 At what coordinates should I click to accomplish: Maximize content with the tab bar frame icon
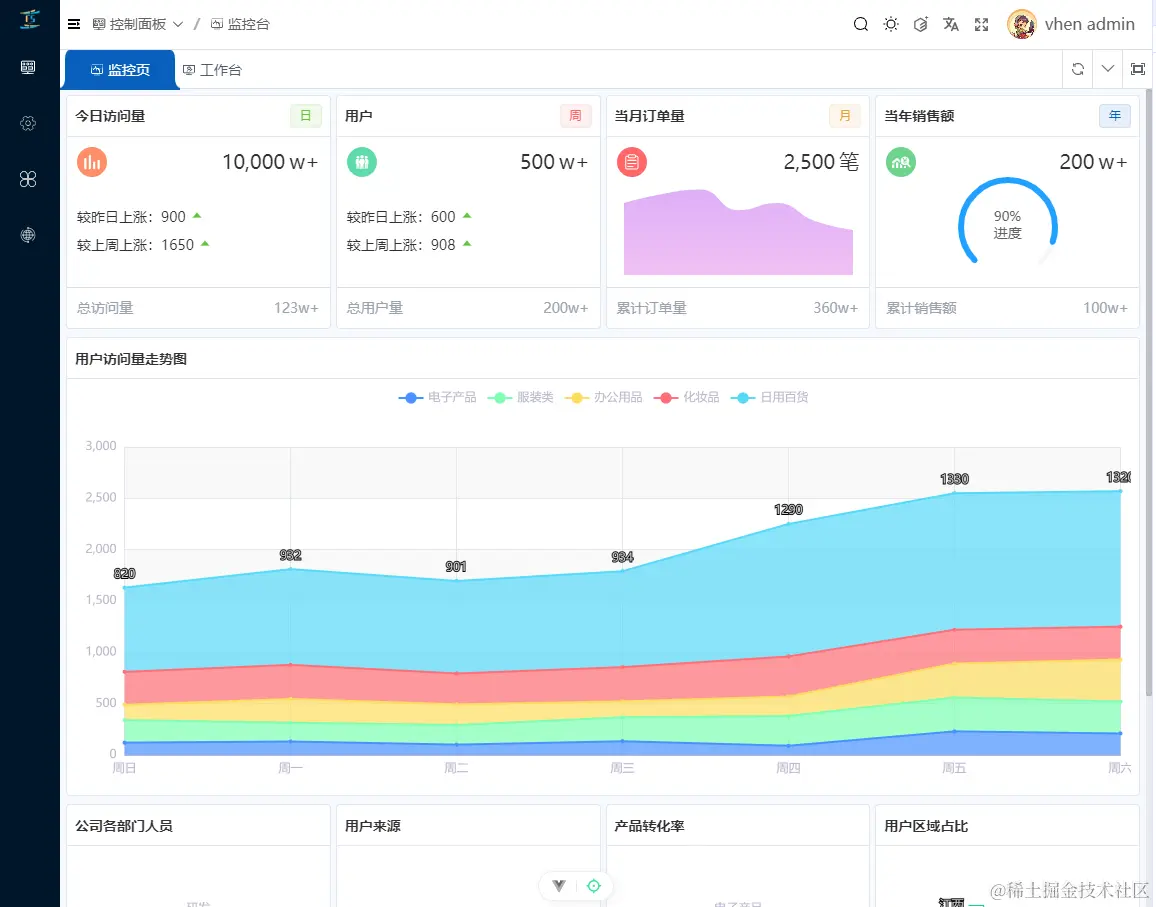[x=1138, y=69]
